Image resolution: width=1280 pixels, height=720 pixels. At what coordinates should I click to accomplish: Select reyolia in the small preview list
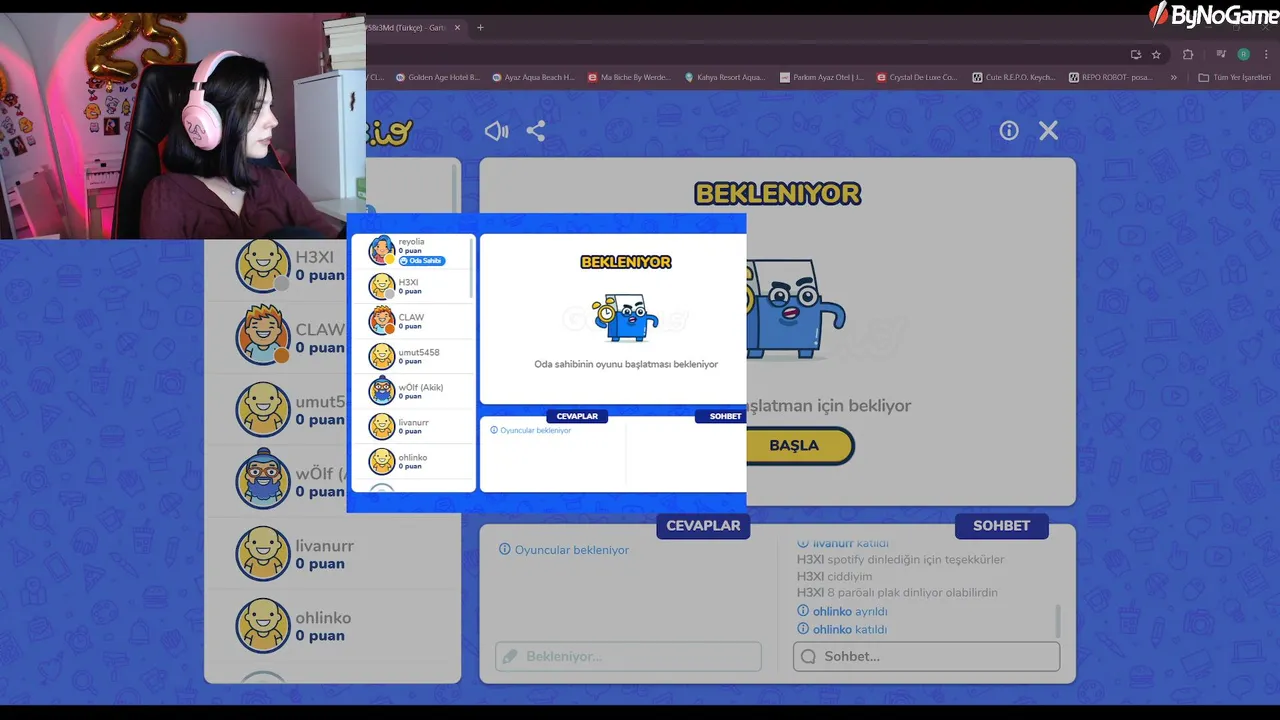pos(412,251)
